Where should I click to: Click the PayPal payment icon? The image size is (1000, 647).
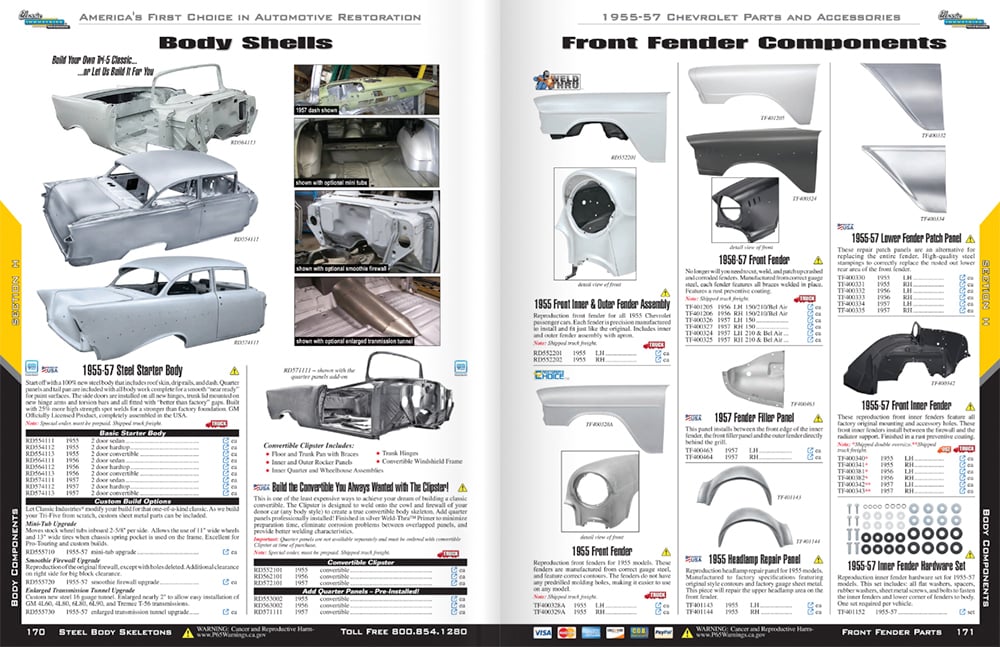click(x=664, y=632)
